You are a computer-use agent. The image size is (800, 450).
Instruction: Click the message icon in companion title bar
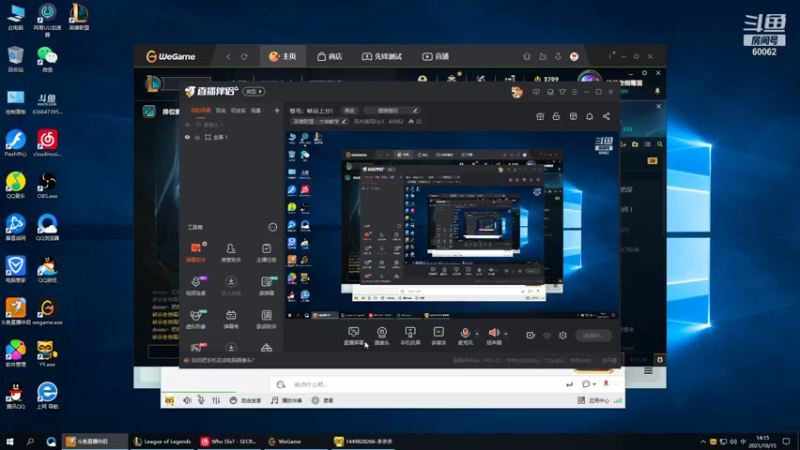click(536, 92)
